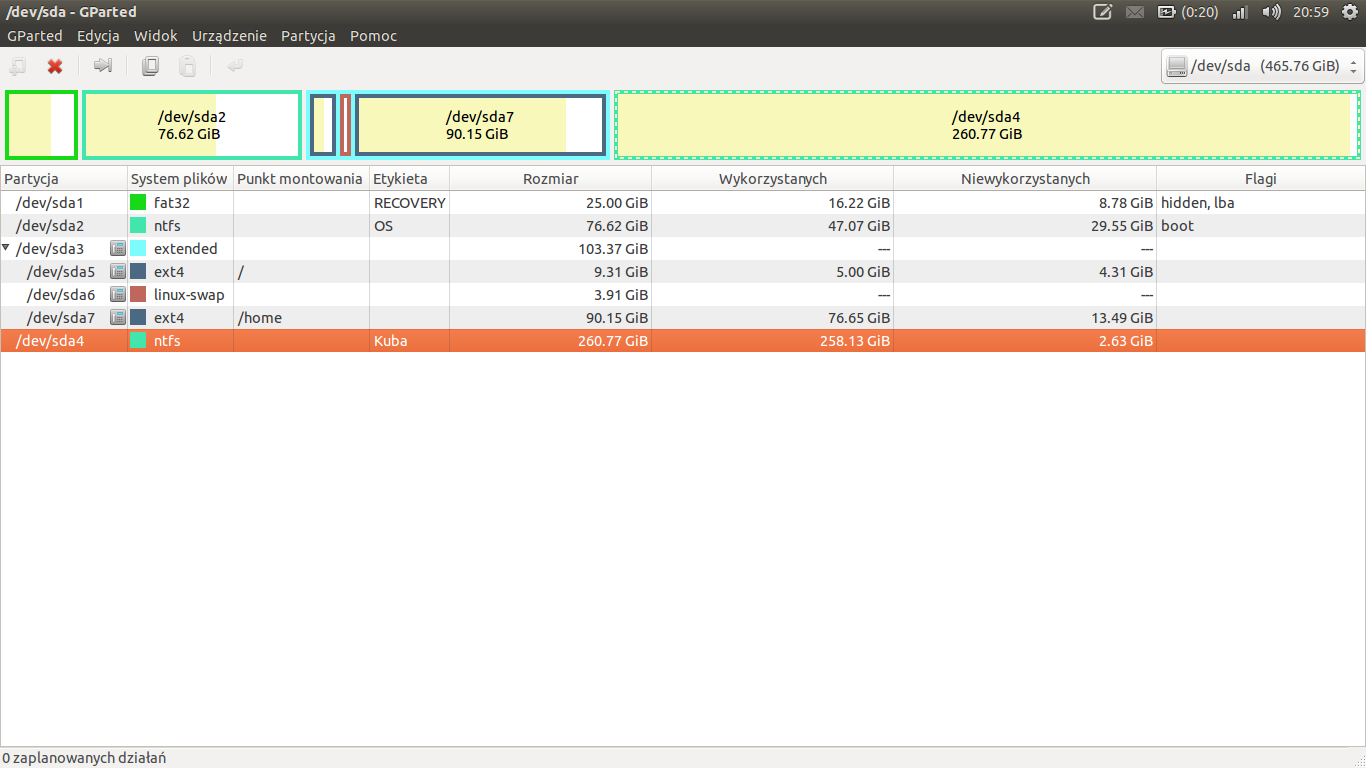Click the ext4 color square in the /dev/sda5 row
Screen dimensions: 1366x768
pos(138,271)
